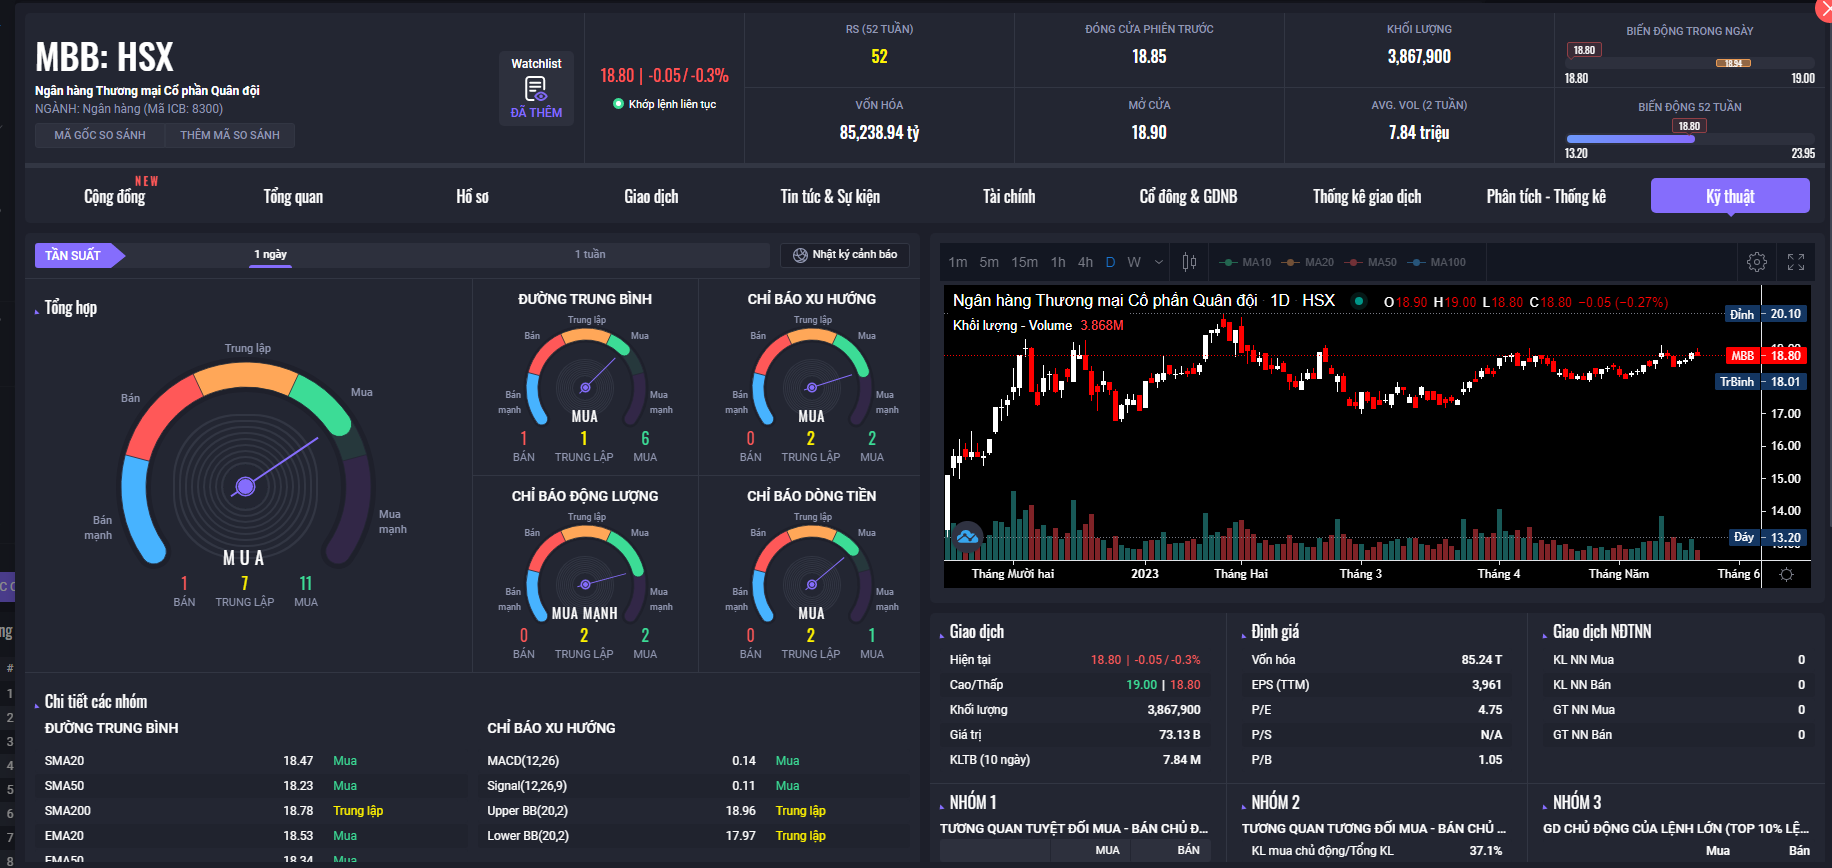The width and height of the screenshot is (1832, 868).
Task: Open the Watchlist icon
Action: [536, 89]
